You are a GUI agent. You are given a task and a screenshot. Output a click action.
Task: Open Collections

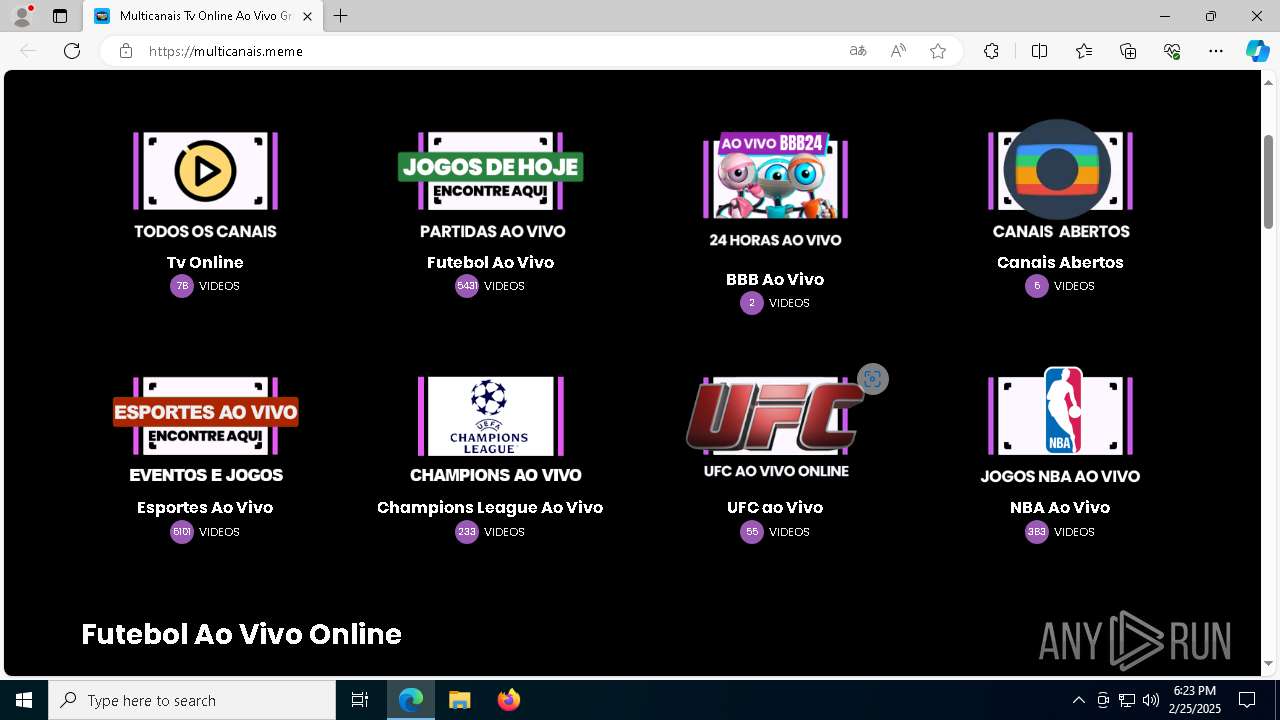1128,51
